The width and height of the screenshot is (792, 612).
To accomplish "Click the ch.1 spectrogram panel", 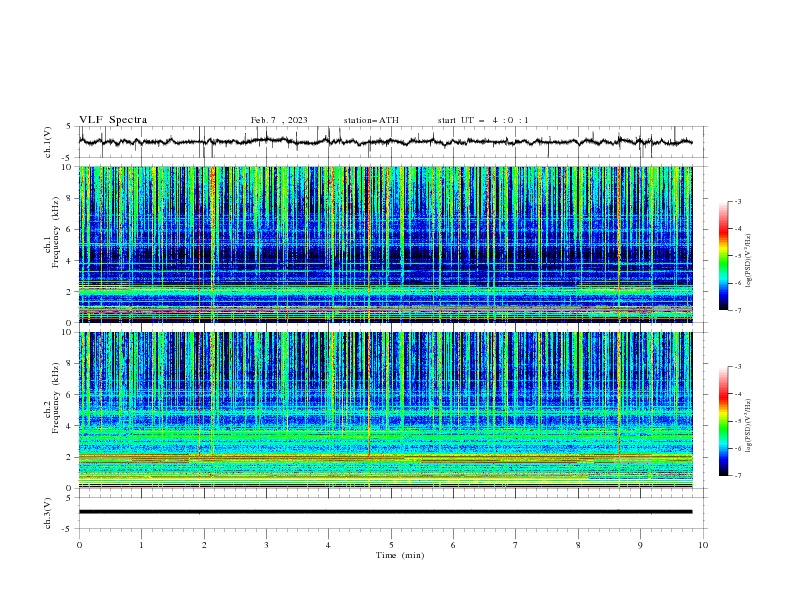I will coord(386,244).
